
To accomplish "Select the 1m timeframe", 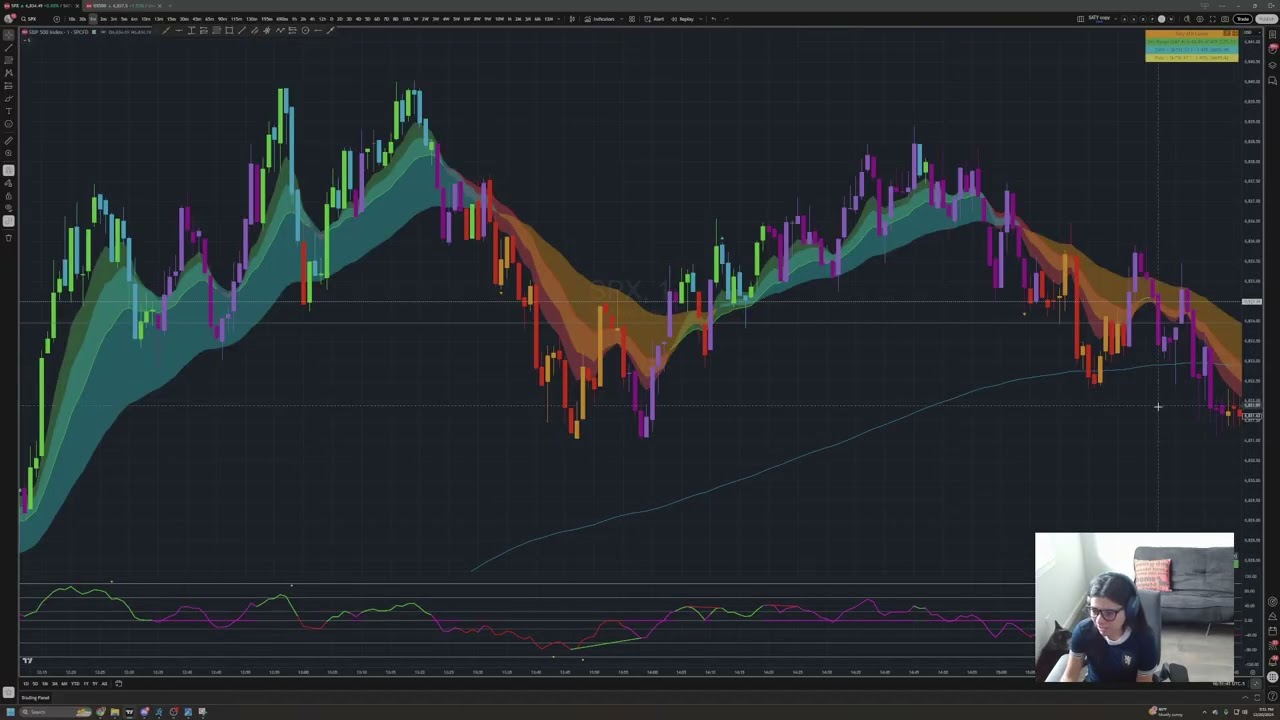I will [93, 19].
